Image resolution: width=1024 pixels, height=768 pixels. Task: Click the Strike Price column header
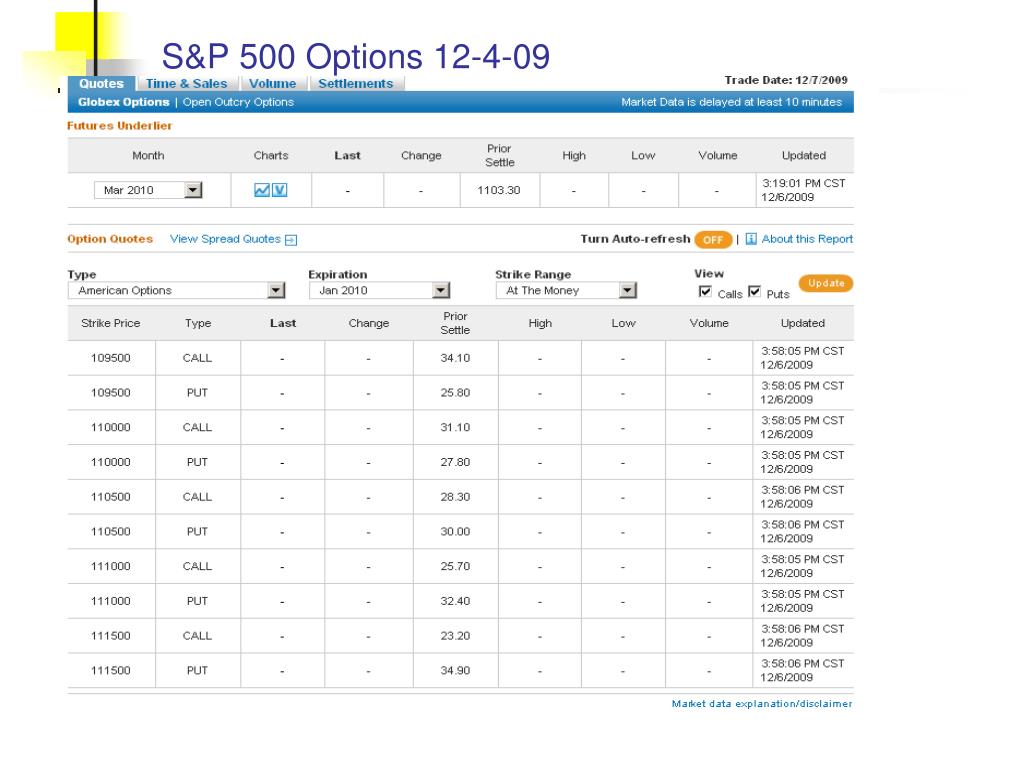(x=110, y=323)
